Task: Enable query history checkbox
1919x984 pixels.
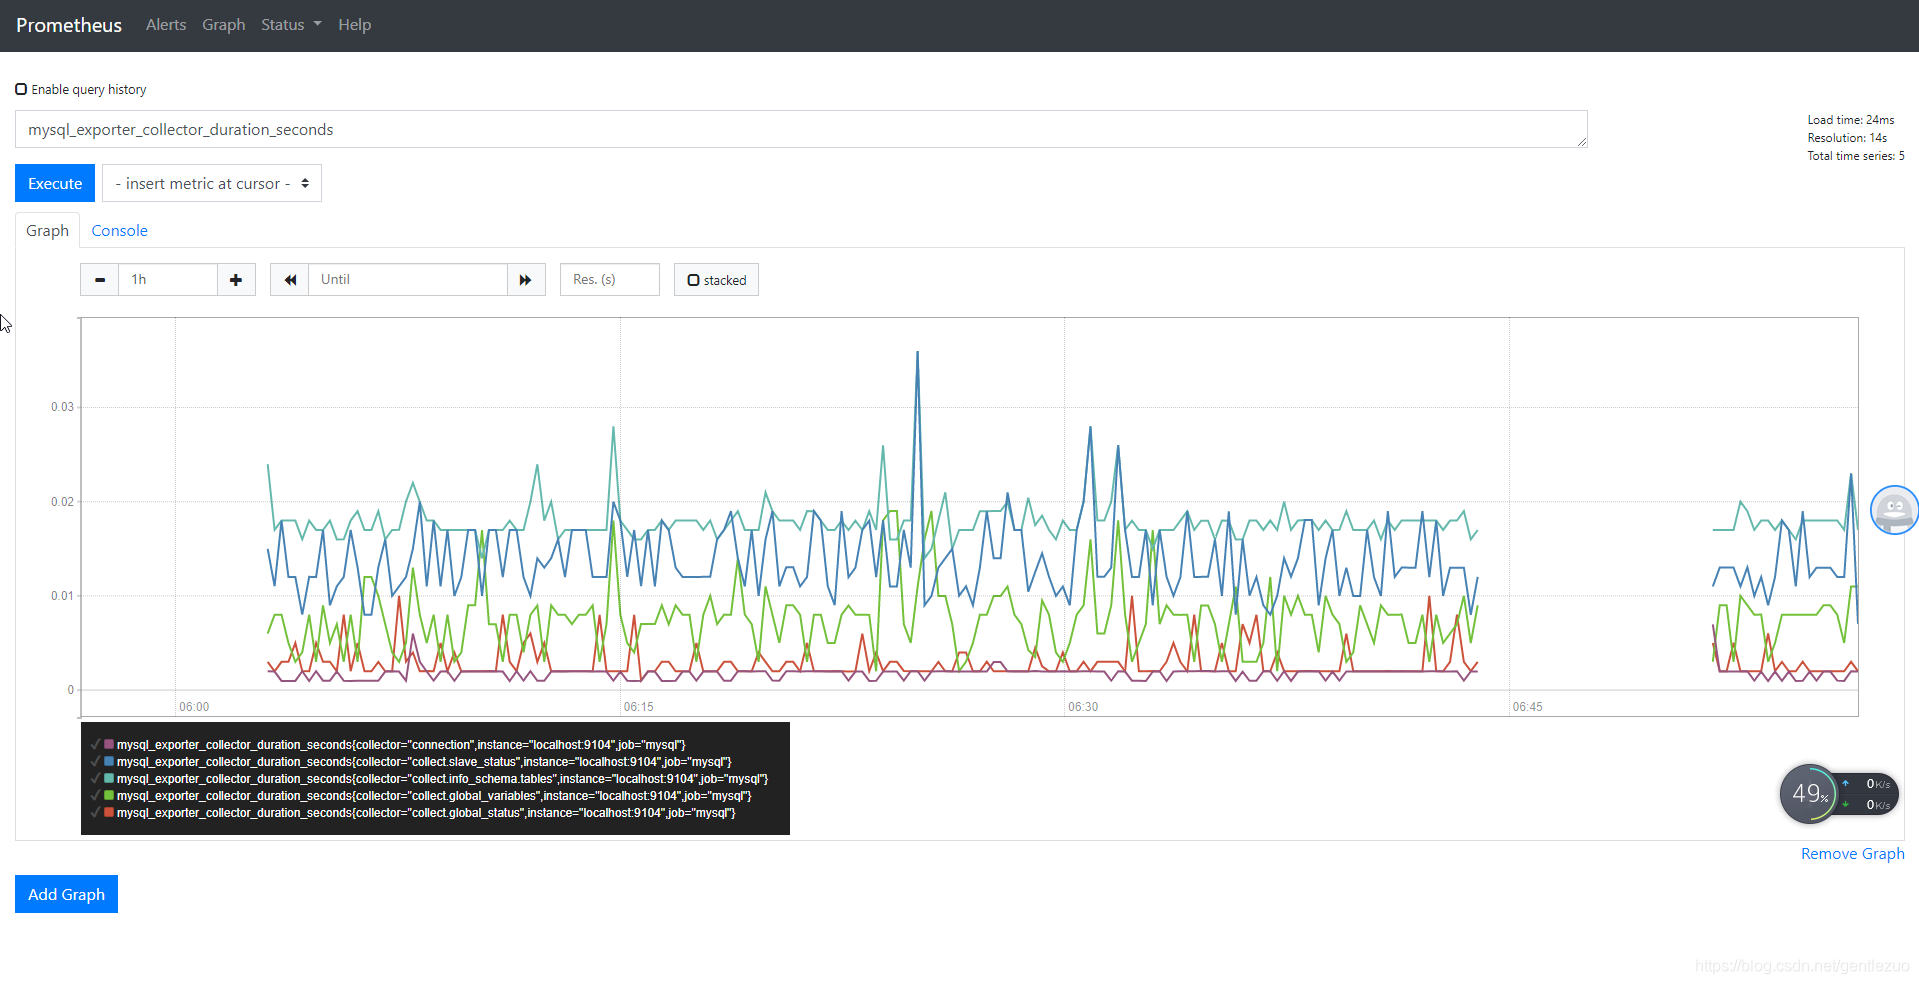Action: 21,89
